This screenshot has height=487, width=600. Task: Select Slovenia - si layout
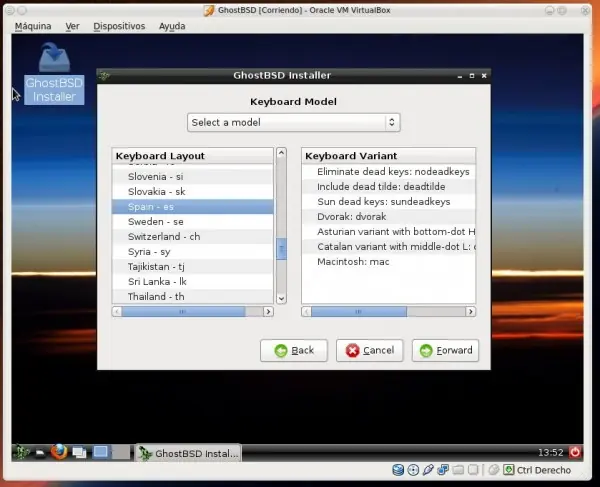click(x=193, y=177)
